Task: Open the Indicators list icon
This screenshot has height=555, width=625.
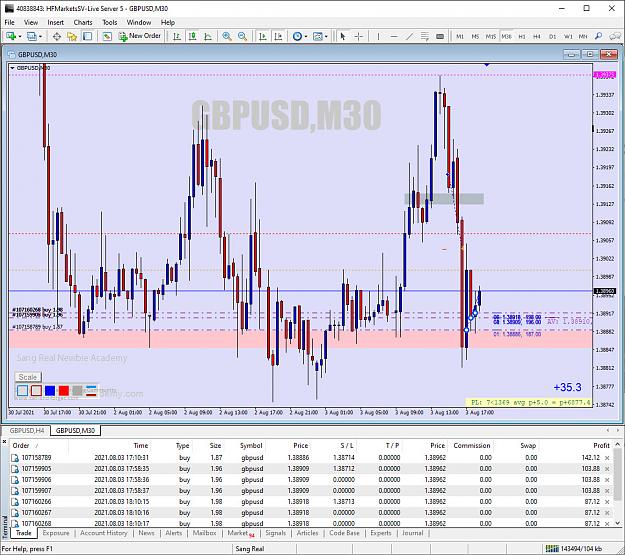Action: click(x=297, y=36)
